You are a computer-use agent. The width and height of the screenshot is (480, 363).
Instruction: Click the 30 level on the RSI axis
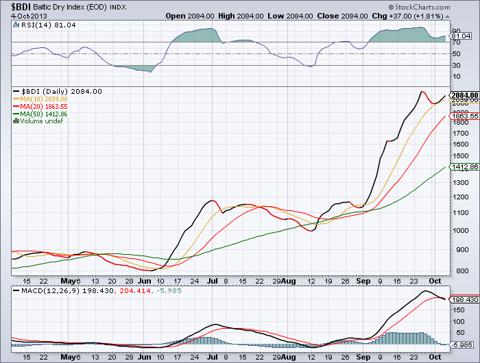(456, 65)
